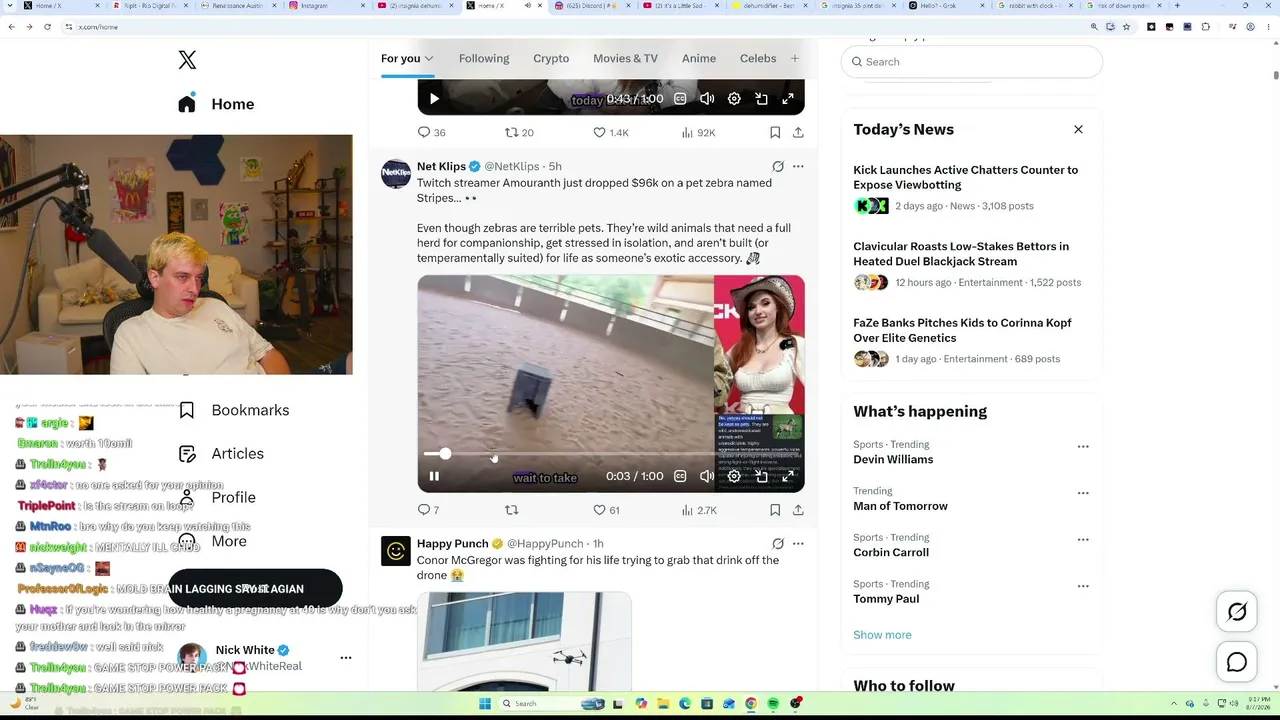Screen dimensions: 1280x720
Task: Click the X search field
Action: tap(971, 62)
